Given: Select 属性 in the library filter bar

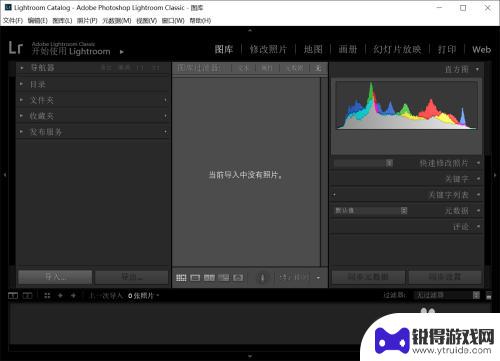Looking at the screenshot, I should click(267, 68).
